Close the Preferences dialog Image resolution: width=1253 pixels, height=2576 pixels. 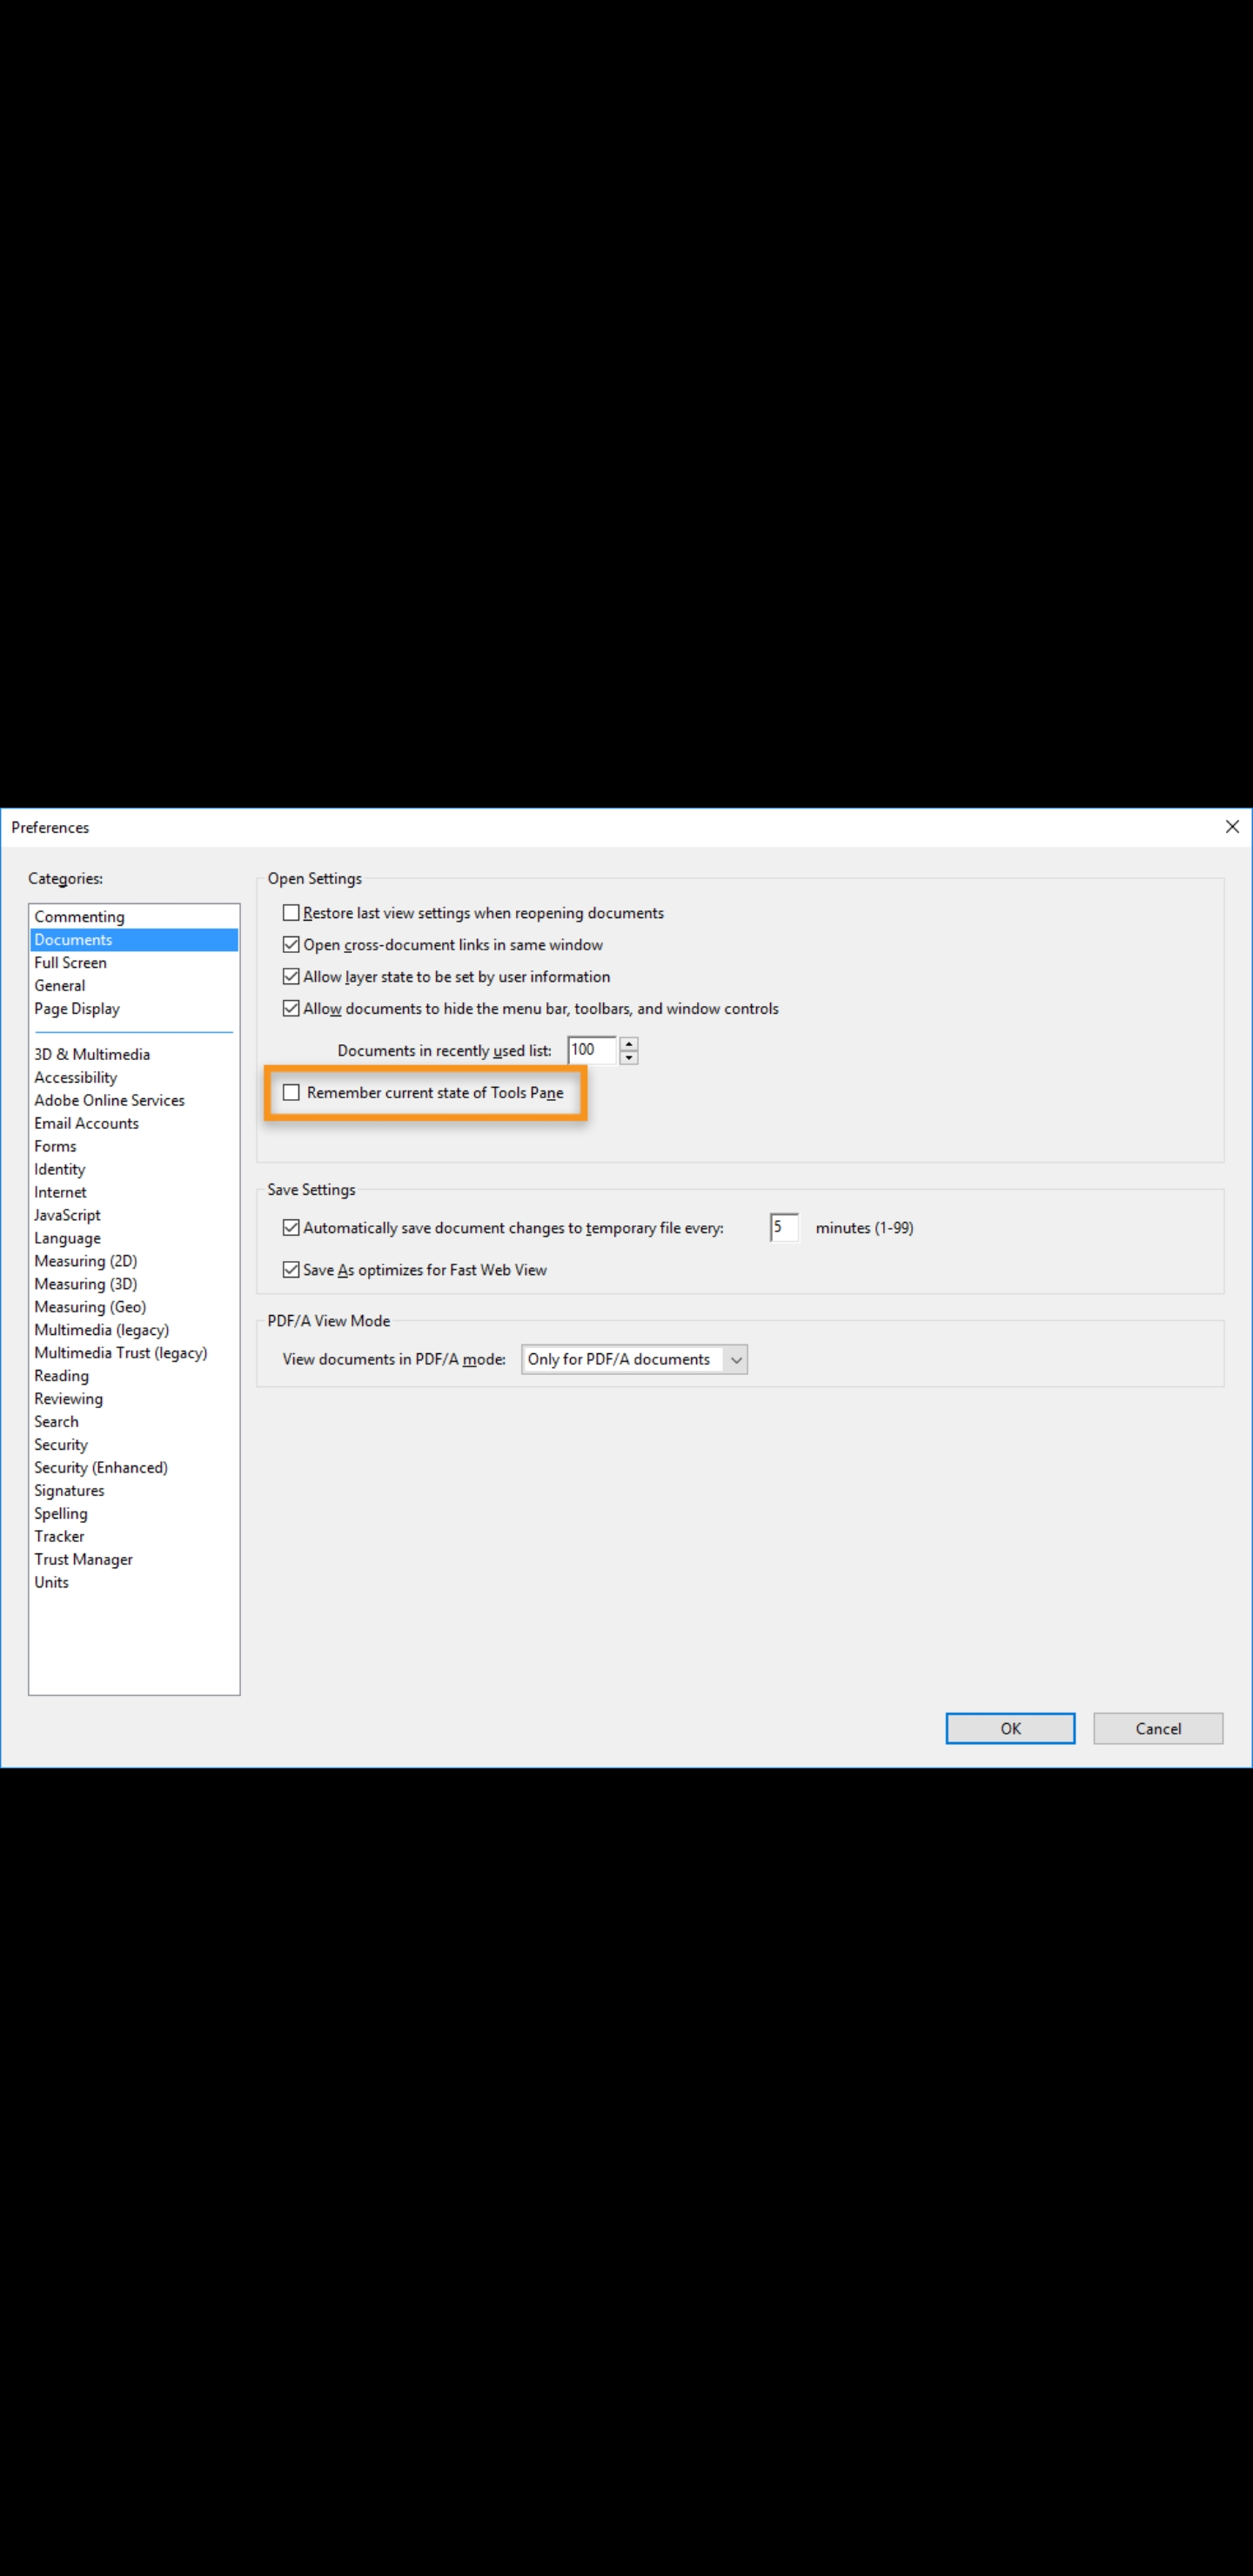pyautogui.click(x=1232, y=827)
